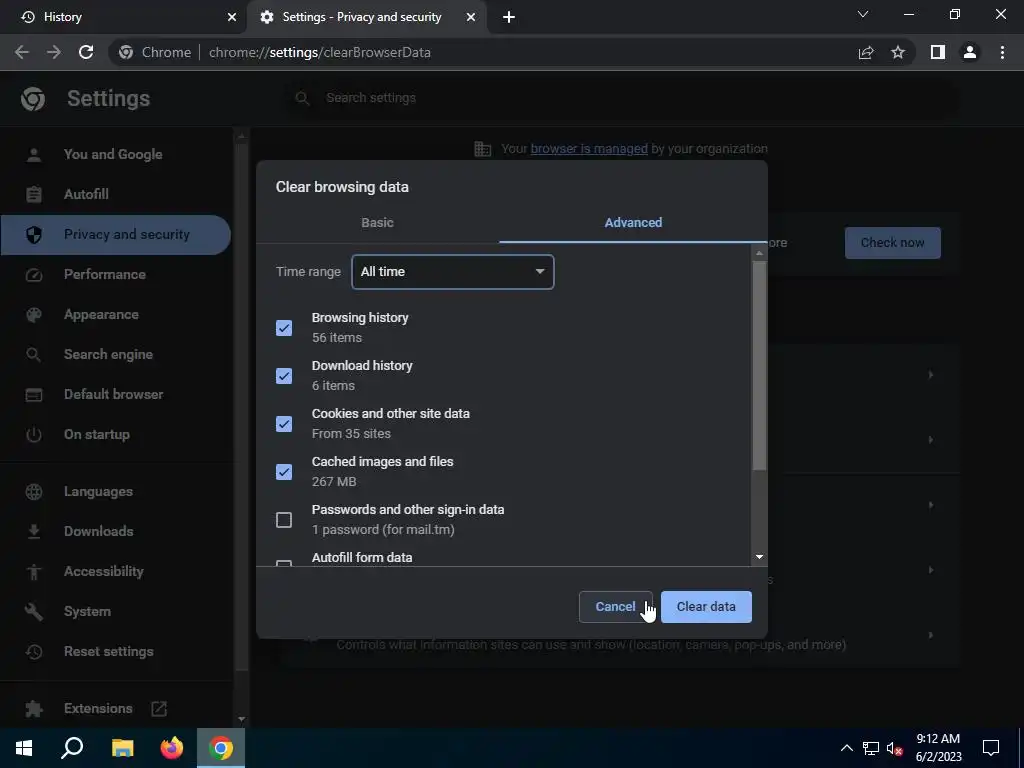Click the address bar URL
The width and height of the screenshot is (1024, 768).
pyautogui.click(x=319, y=52)
